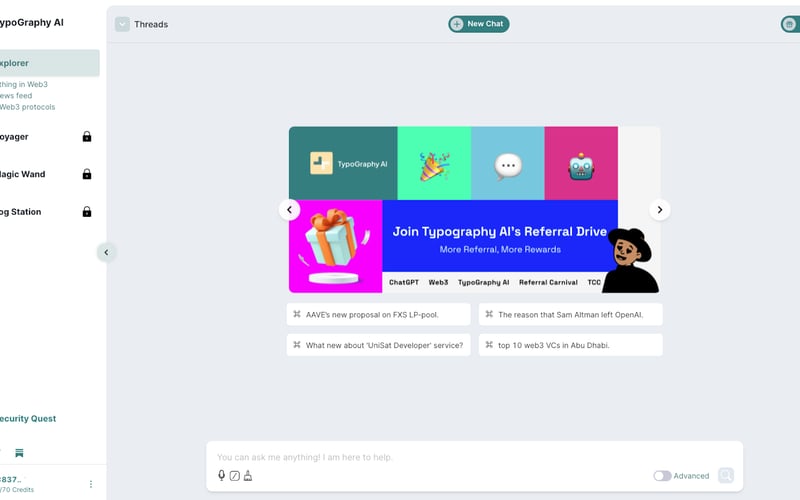The image size is (800, 500).
Task: Select the Explorer sidebar item
Action: pyautogui.click(x=49, y=63)
